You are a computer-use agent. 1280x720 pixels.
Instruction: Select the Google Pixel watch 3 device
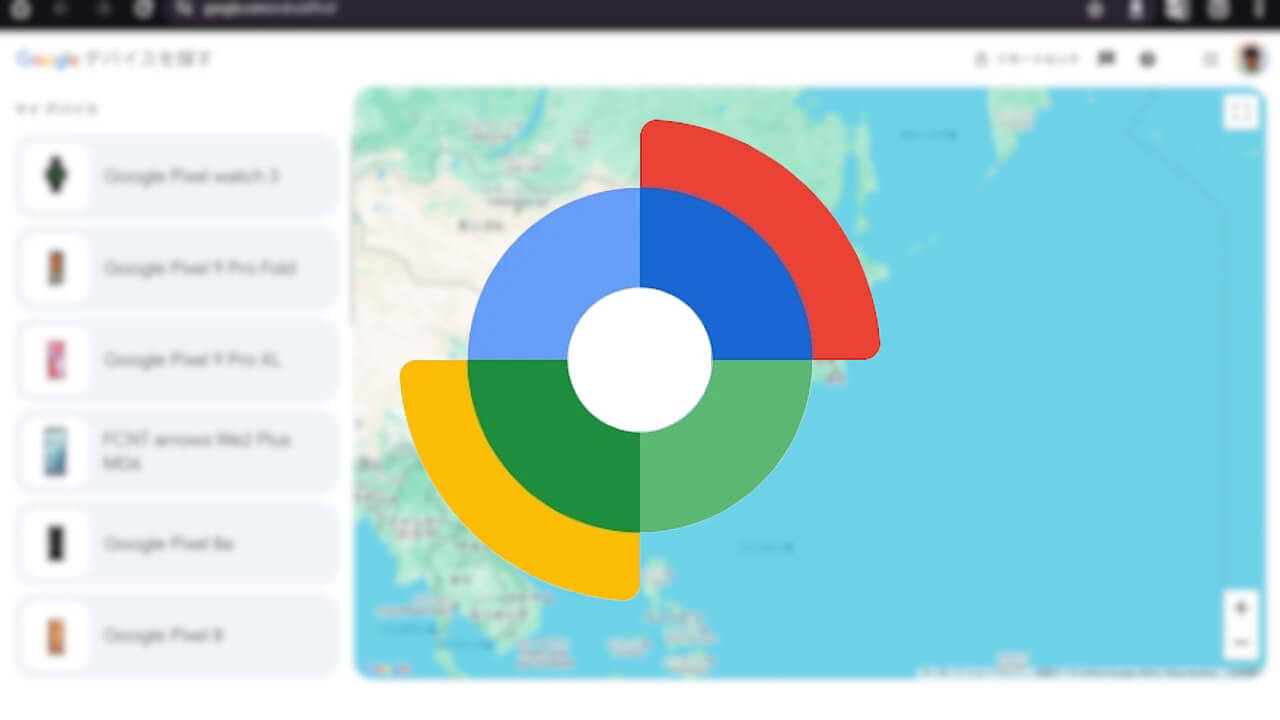click(x=177, y=176)
